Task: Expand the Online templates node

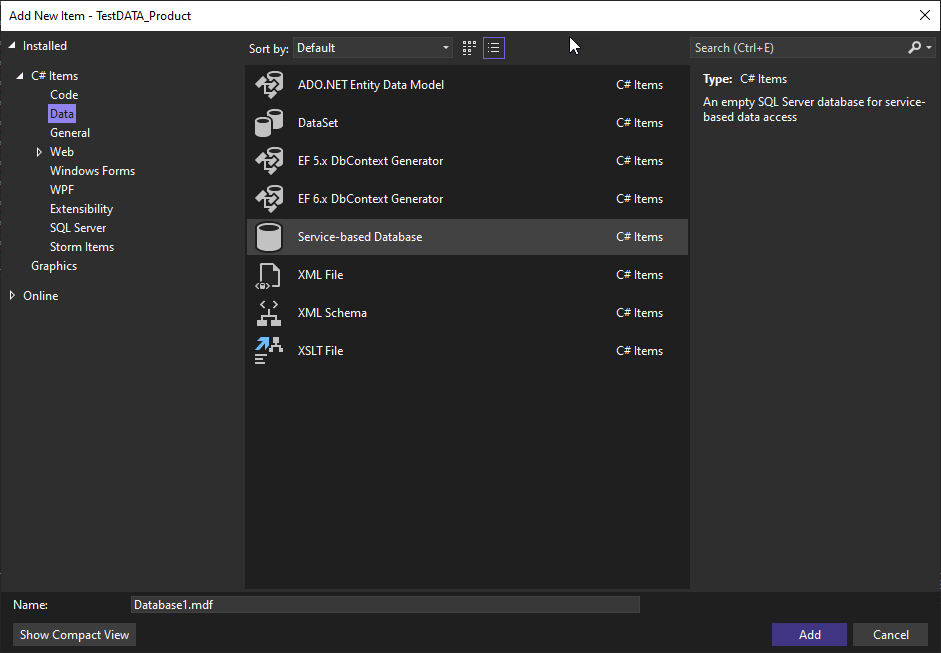Action: pos(13,296)
